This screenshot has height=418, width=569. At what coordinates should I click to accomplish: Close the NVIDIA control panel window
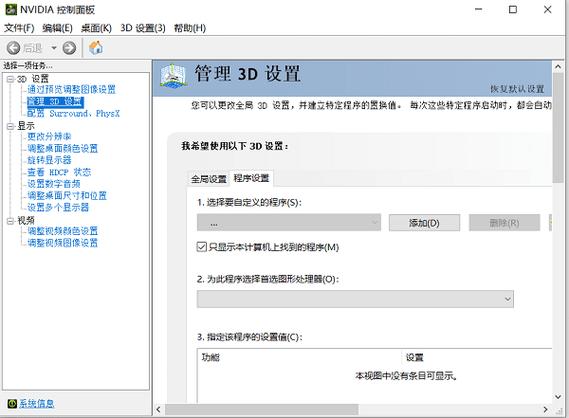pos(548,9)
